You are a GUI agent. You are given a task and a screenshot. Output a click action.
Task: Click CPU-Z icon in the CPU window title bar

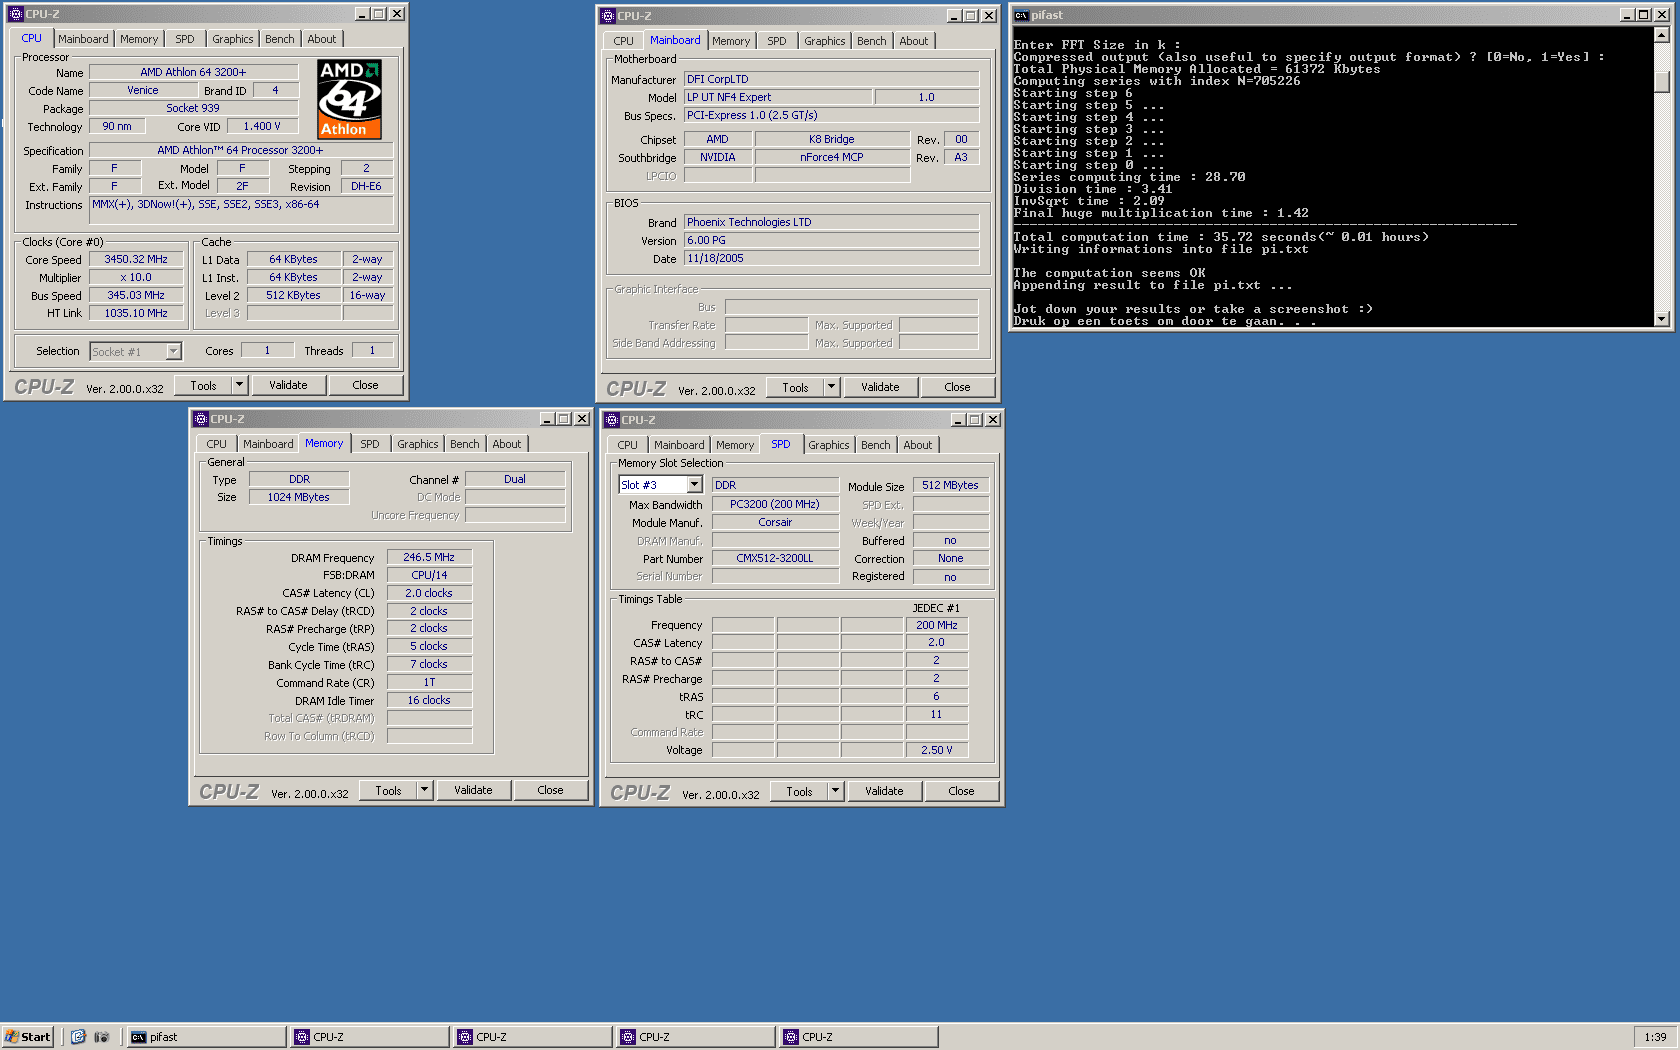pyautogui.click(x=15, y=14)
